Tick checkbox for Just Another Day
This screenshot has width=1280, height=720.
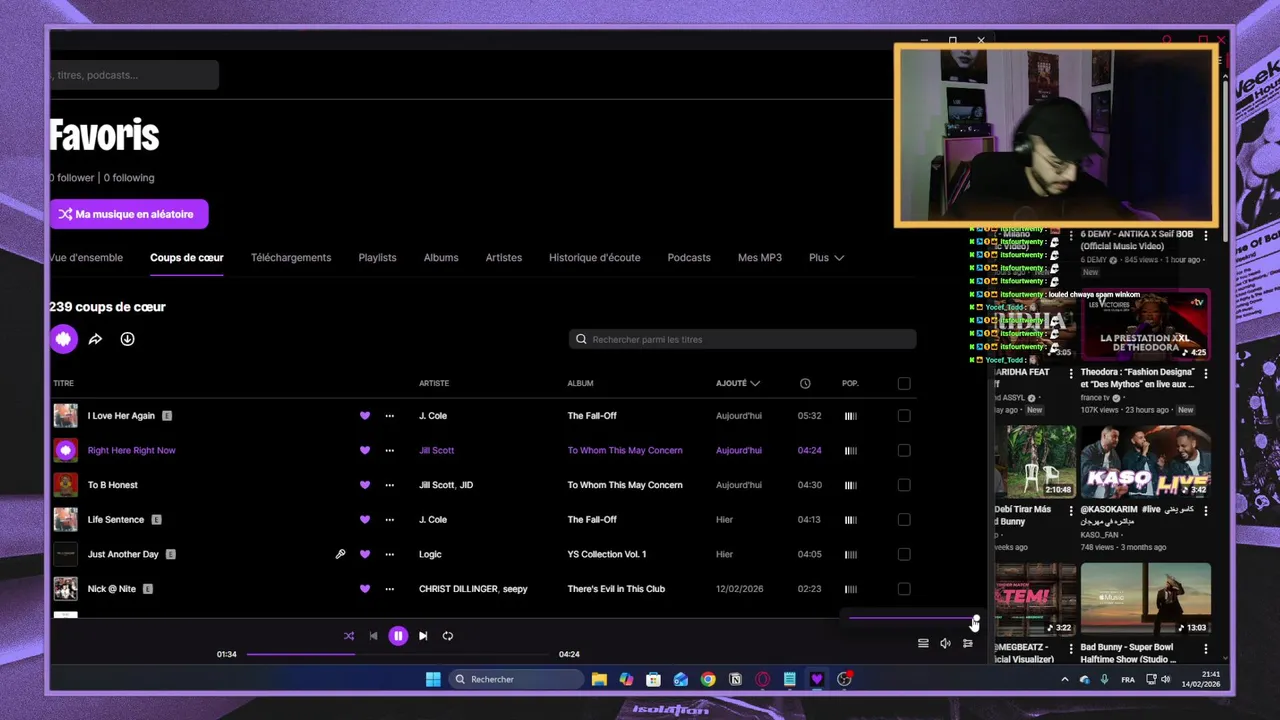click(904, 554)
